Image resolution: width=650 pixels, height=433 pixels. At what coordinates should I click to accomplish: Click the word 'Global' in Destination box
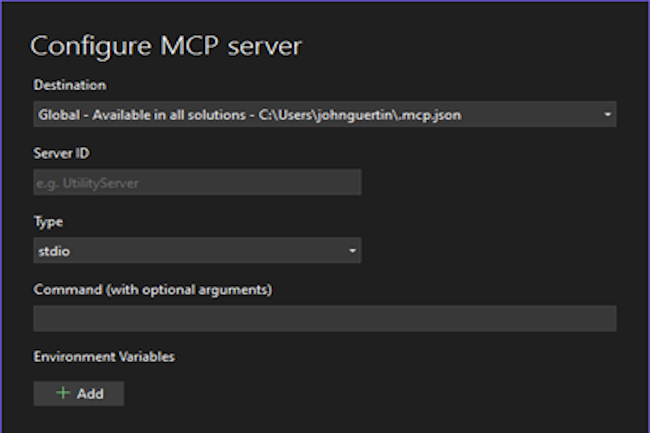pyautogui.click(x=58, y=115)
